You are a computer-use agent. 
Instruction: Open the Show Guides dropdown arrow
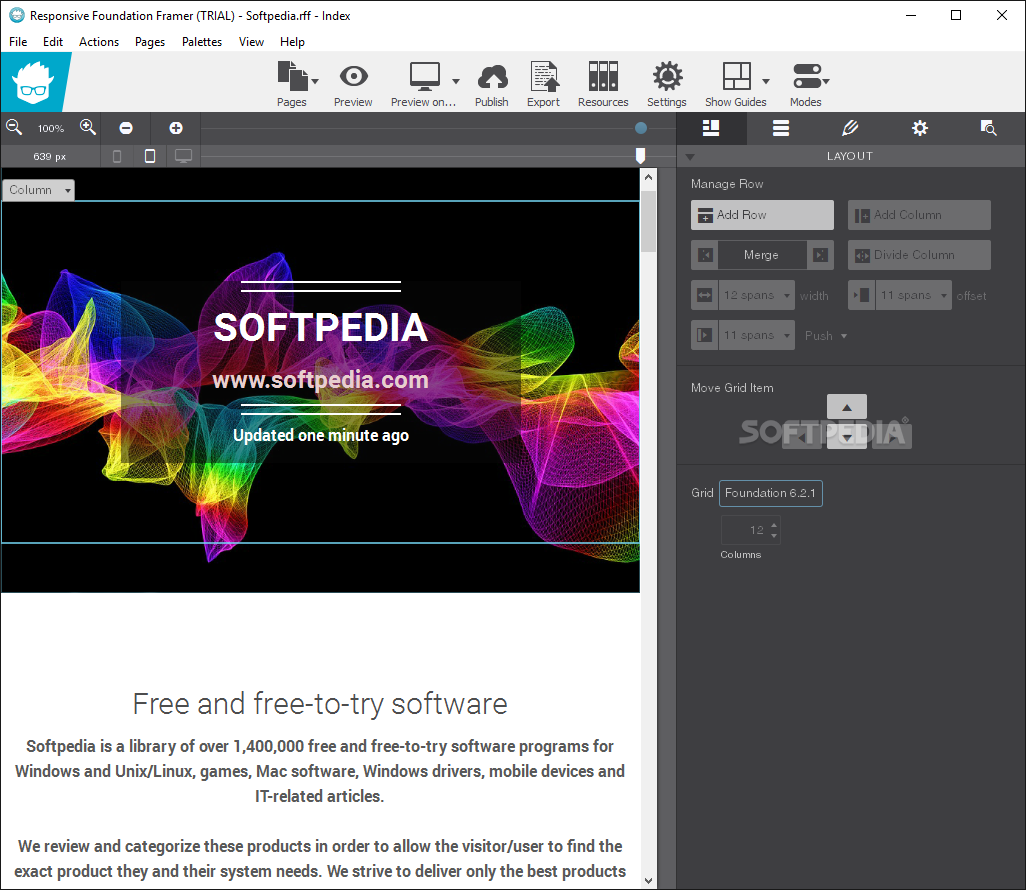pyautogui.click(x=766, y=82)
